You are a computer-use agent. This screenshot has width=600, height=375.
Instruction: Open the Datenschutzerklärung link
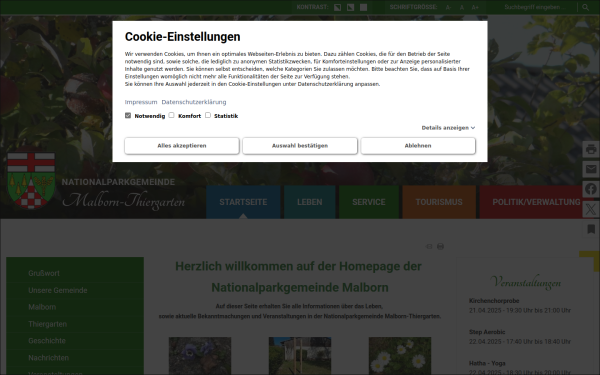tap(194, 102)
